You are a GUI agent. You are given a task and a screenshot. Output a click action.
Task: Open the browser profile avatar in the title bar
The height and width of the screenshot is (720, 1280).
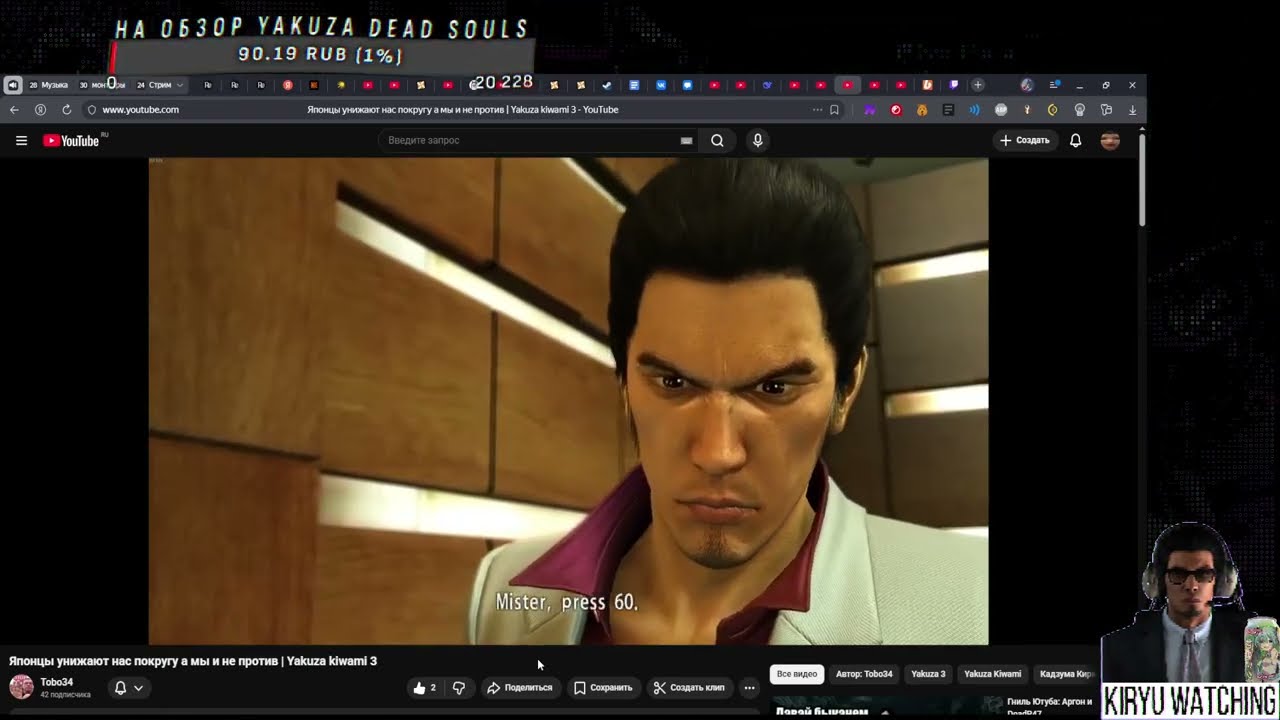coord(1026,85)
